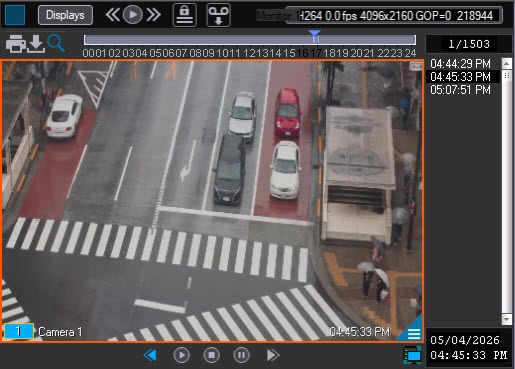515x369 pixels.
Task: Fast forward with the double right chevron
Action: click(154, 15)
